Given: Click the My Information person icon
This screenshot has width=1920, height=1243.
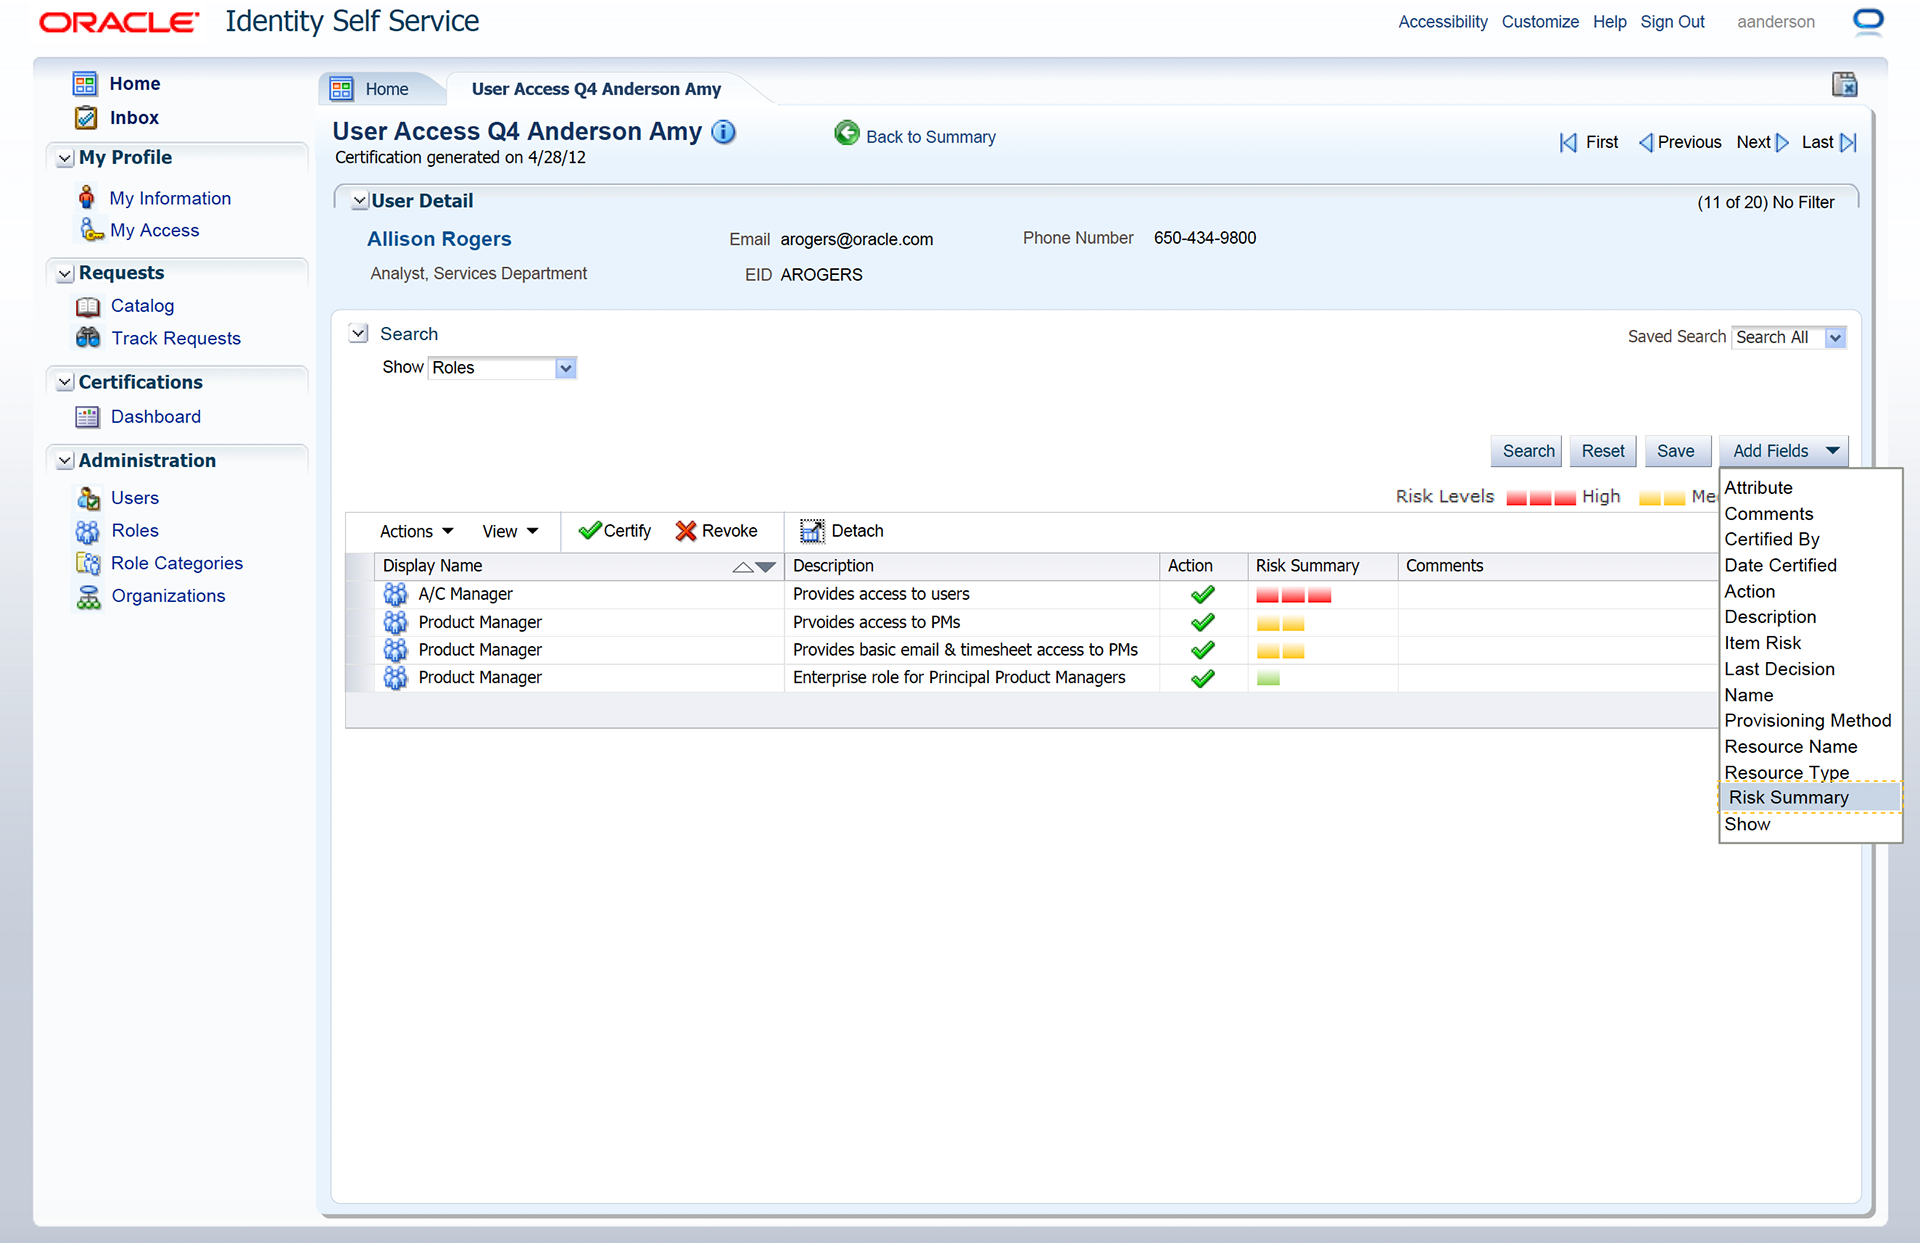Looking at the screenshot, I should [87, 197].
